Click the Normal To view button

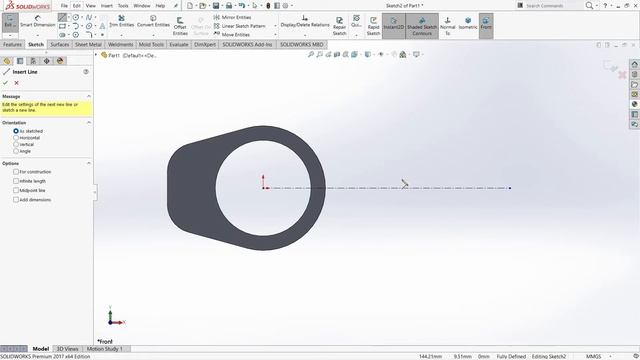tap(447, 26)
